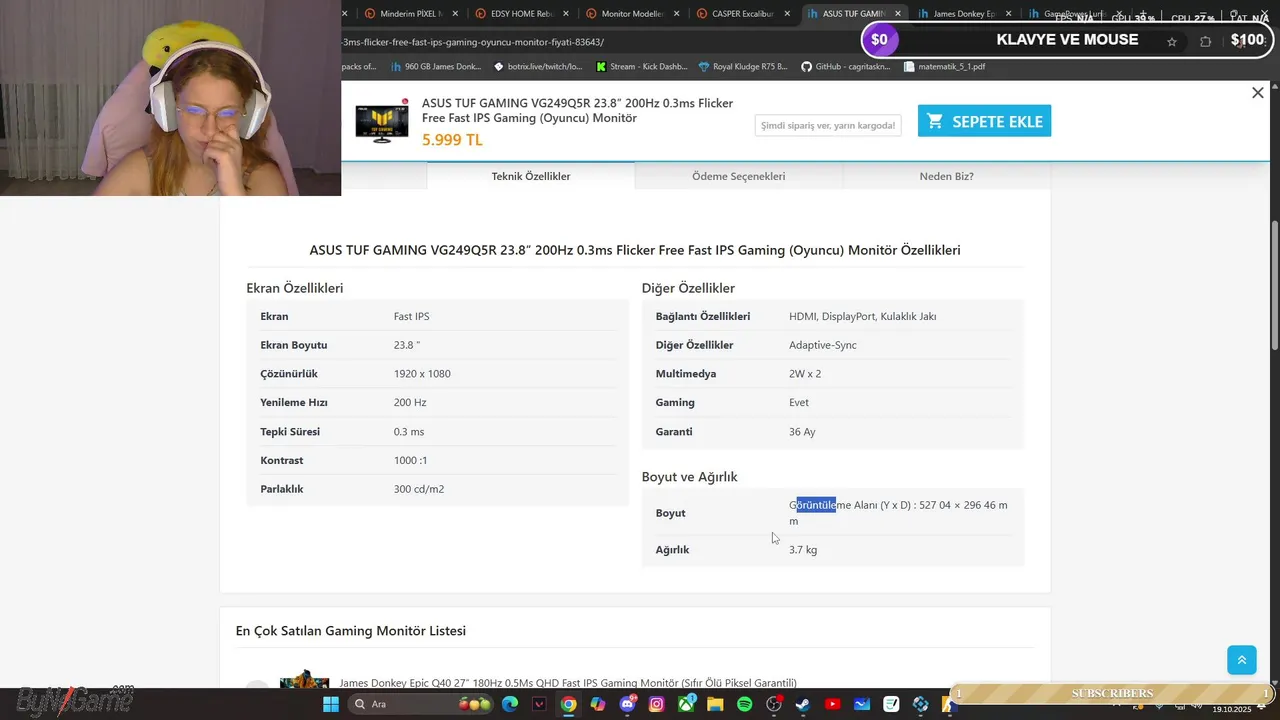The image size is (1280, 720).
Task: Open the Royal Kludge R75 bookmark
Action: [x=743, y=67]
